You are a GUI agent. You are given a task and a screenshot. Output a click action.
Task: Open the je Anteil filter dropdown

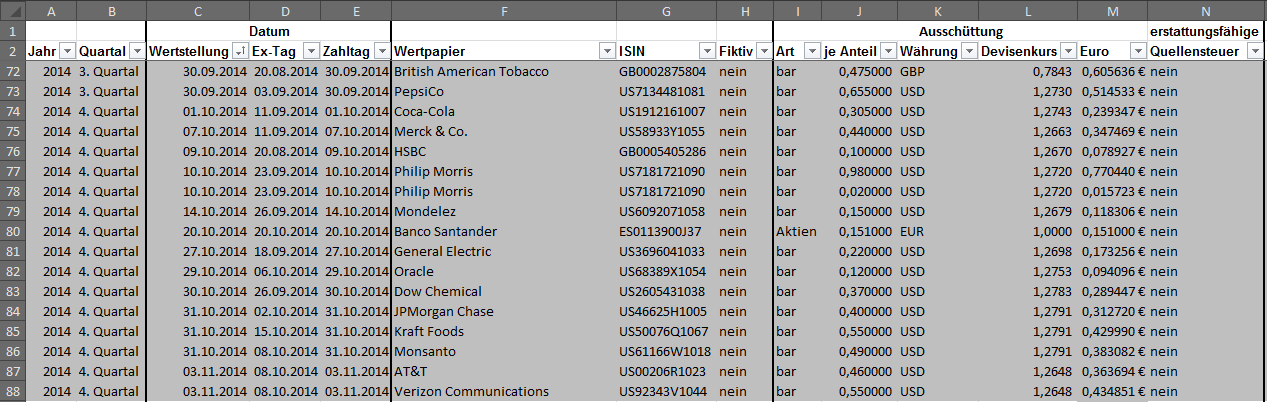pos(888,51)
